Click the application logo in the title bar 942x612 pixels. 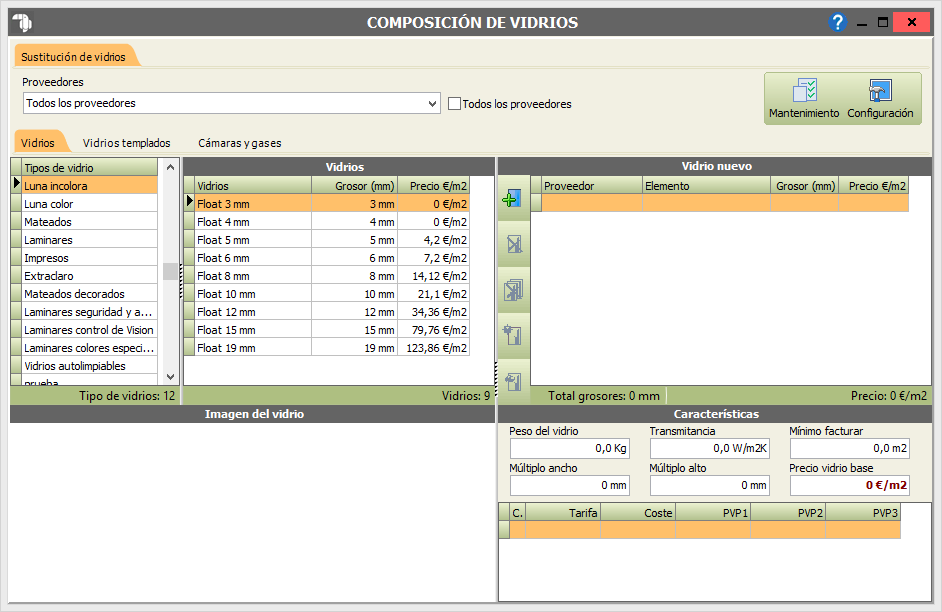point(23,22)
